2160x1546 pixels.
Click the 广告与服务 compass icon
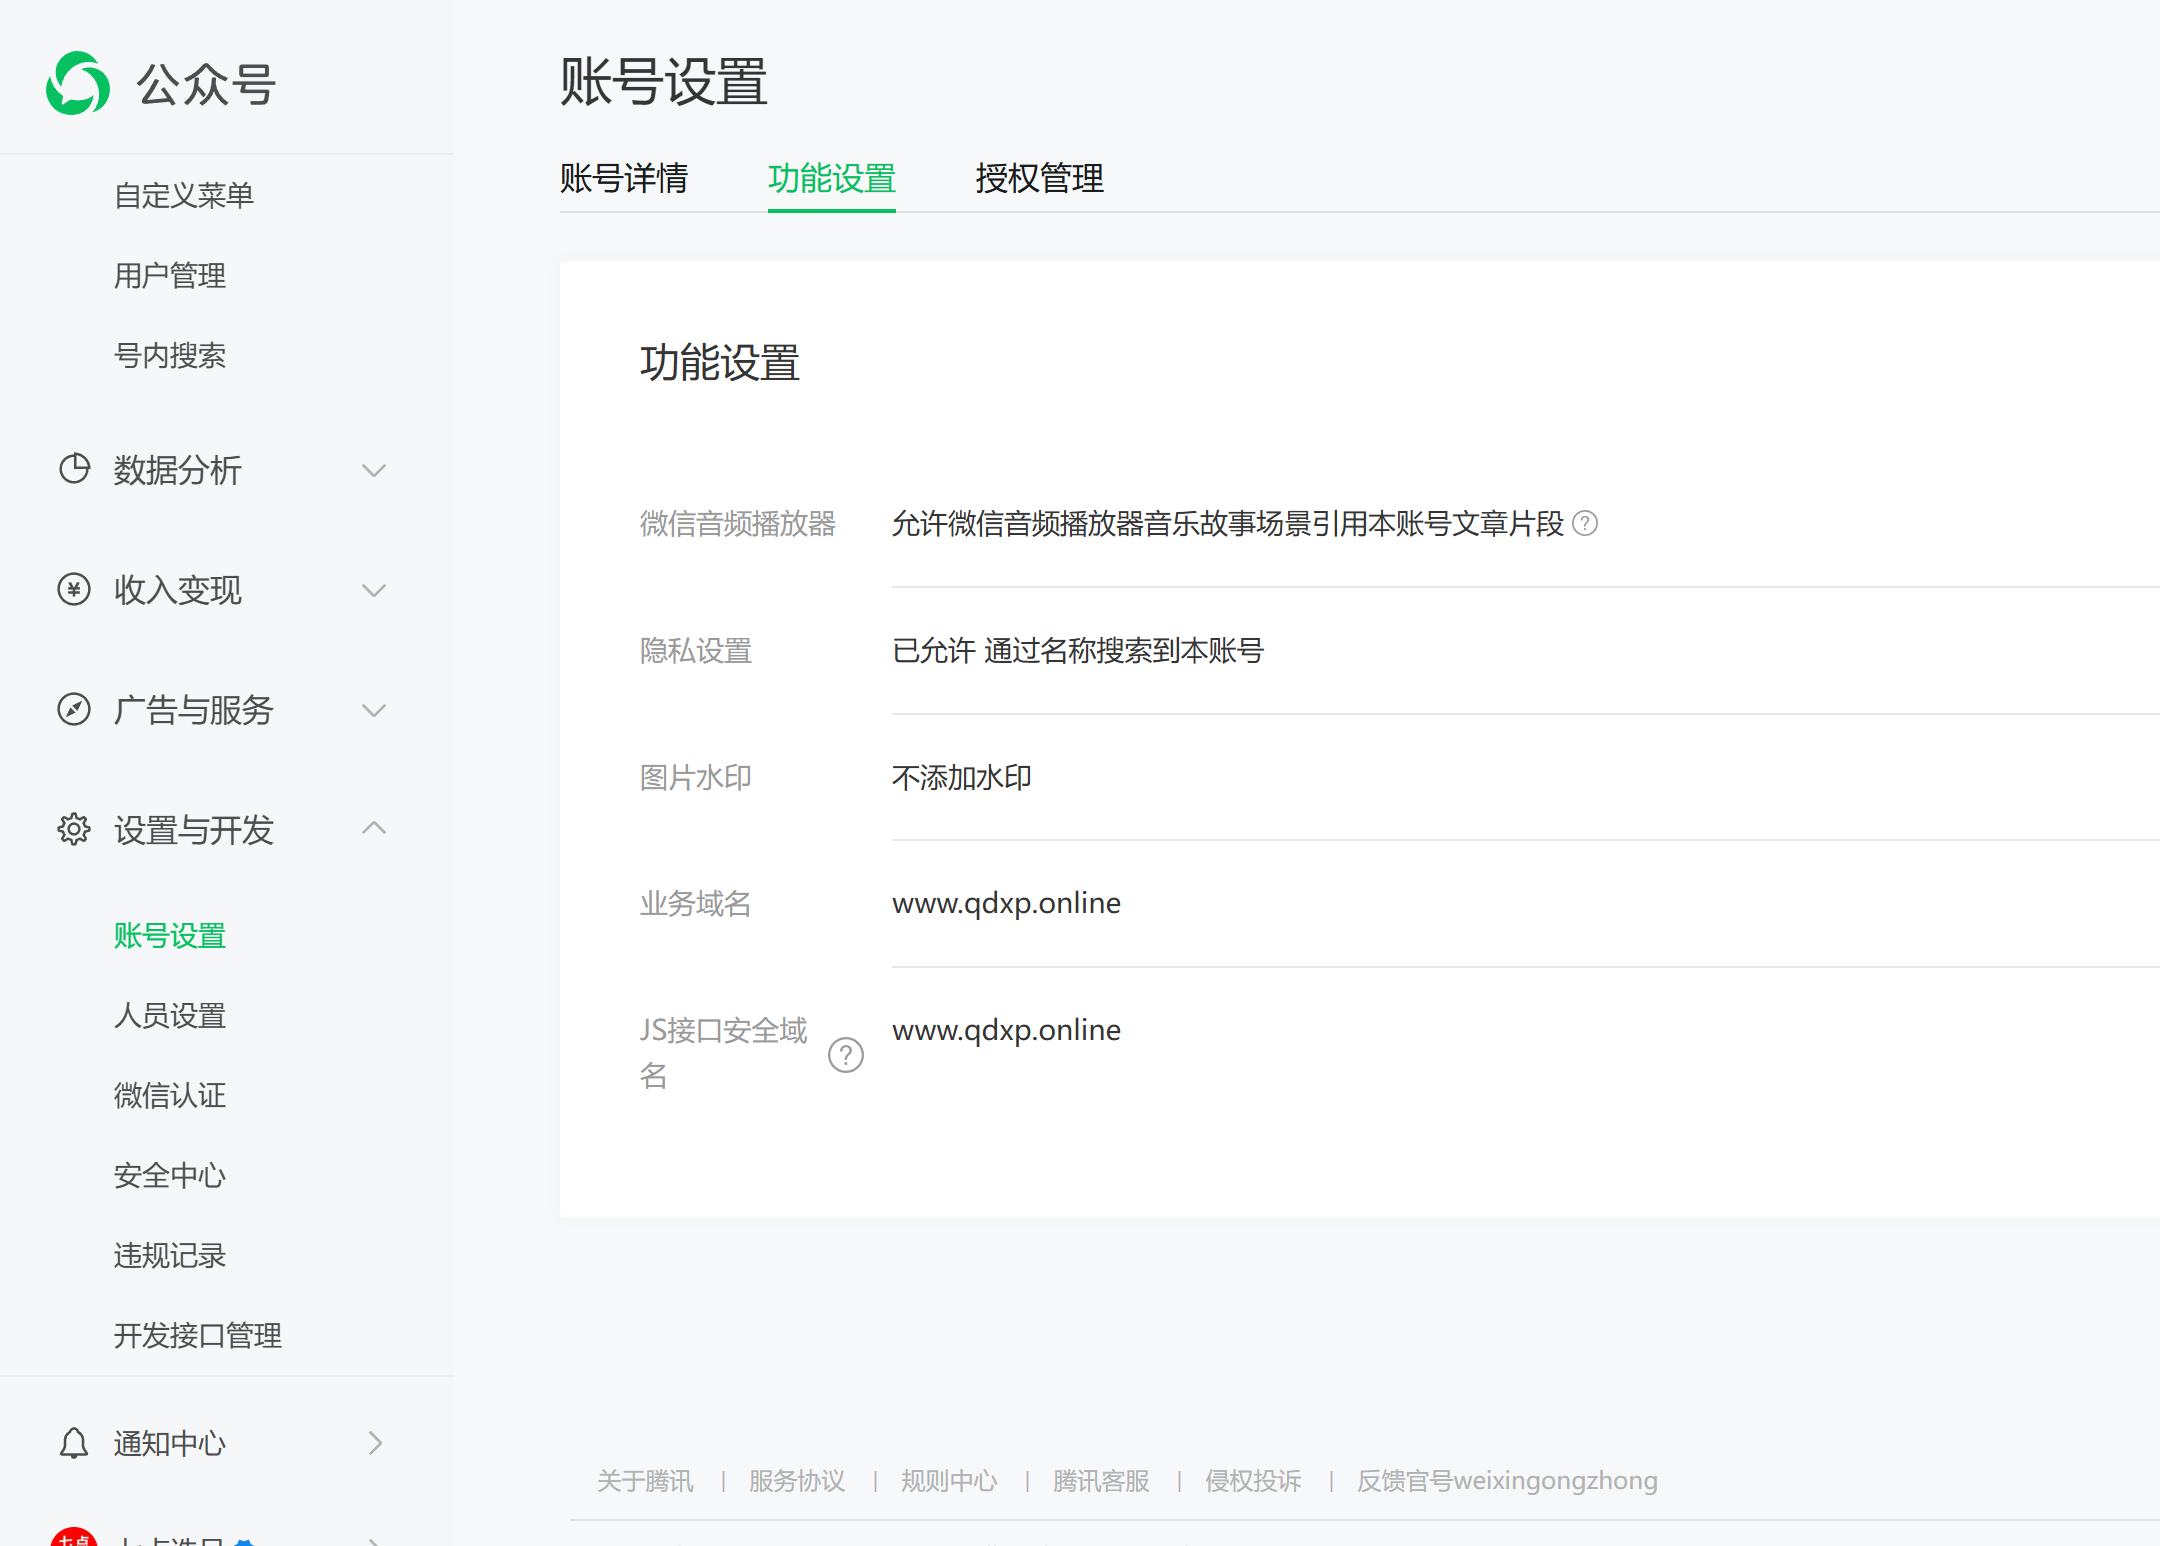(x=74, y=710)
